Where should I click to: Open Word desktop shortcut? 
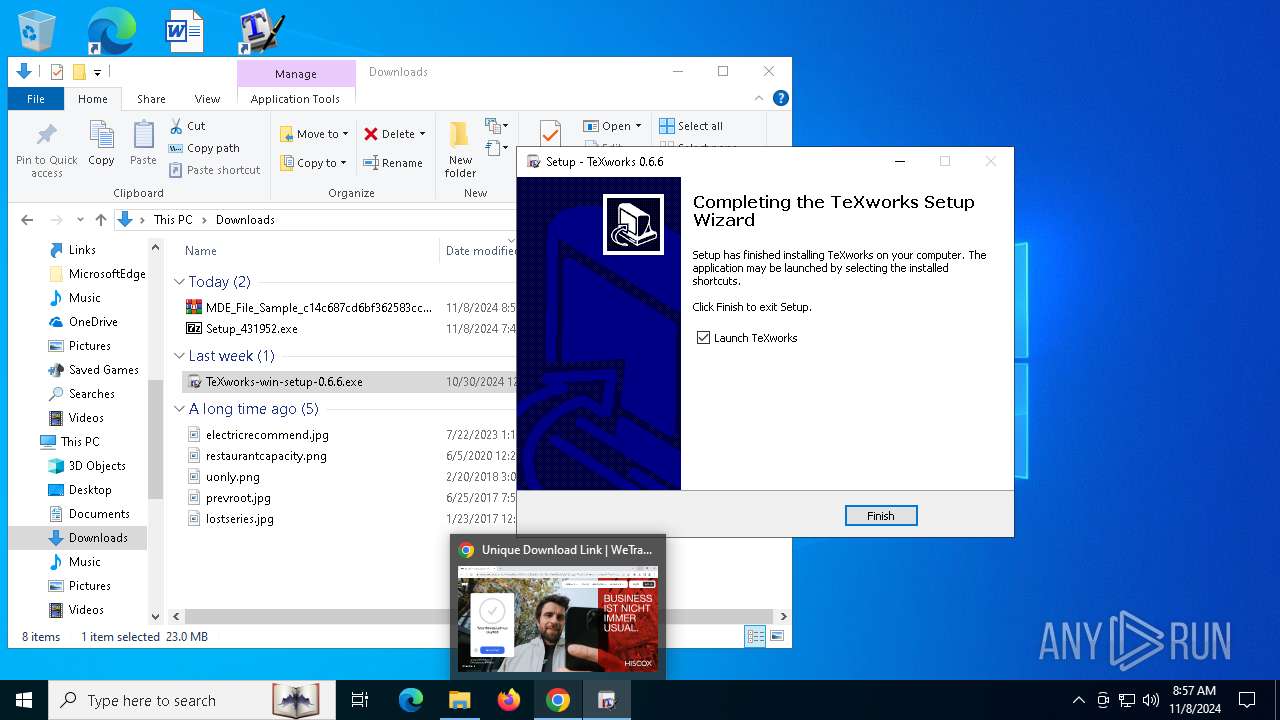185,30
